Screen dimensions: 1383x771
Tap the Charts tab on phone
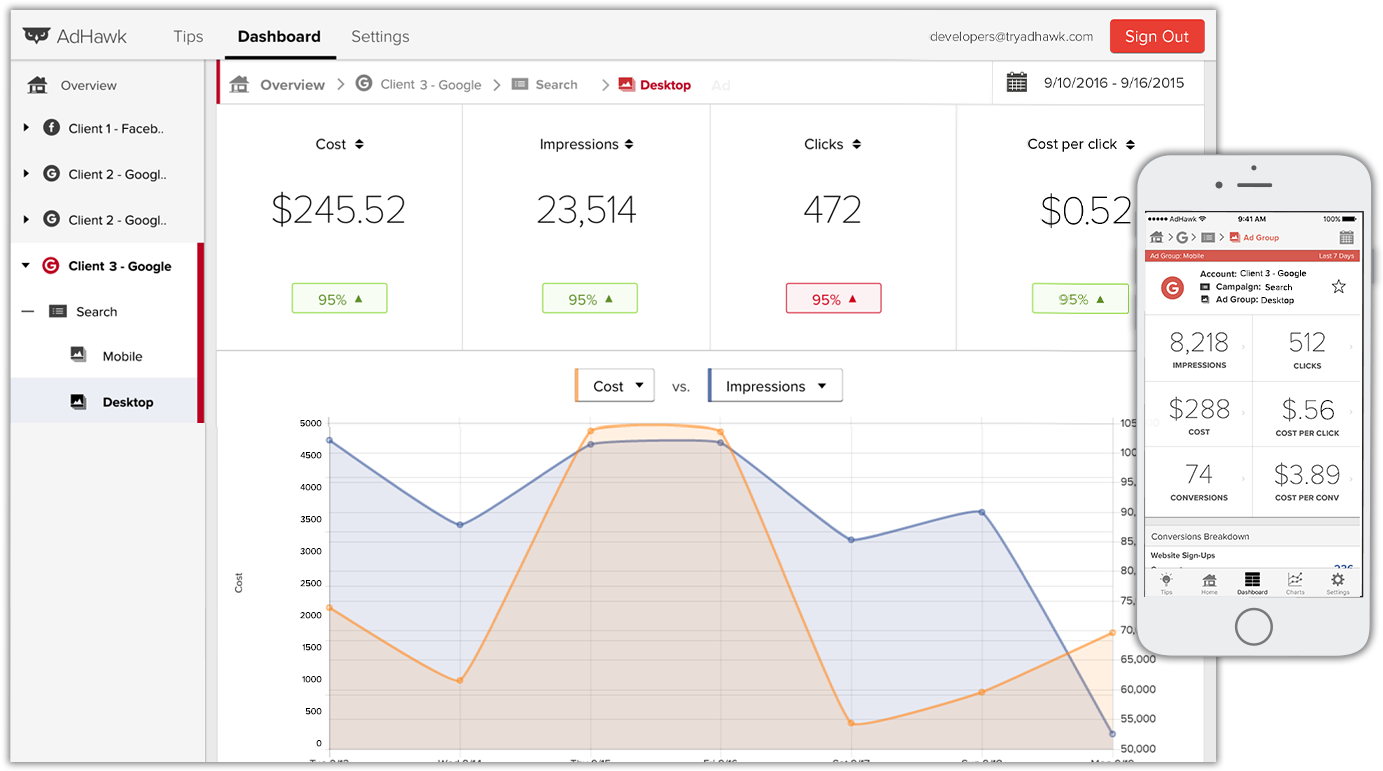pos(1295,583)
